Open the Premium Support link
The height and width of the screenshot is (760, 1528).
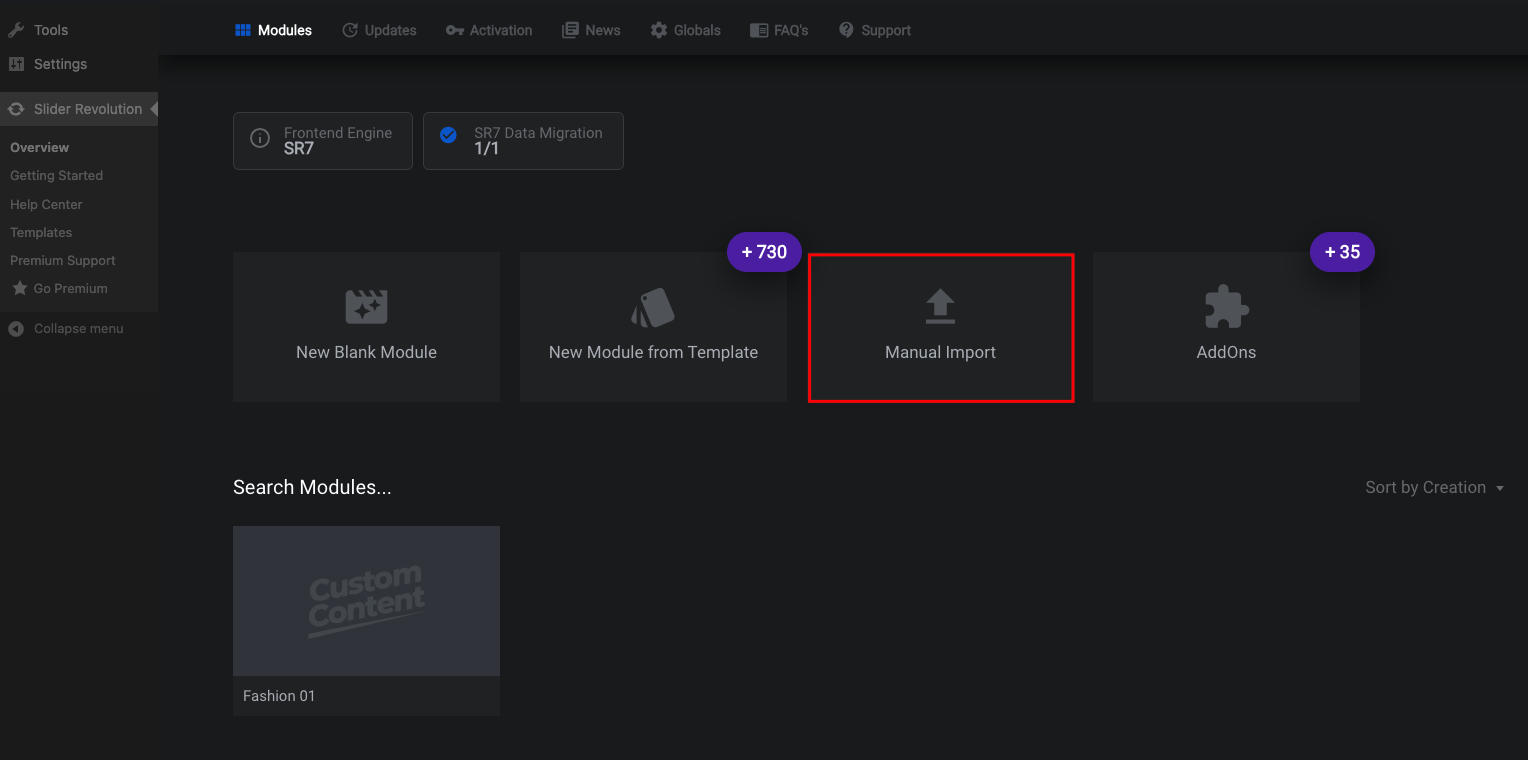coord(63,260)
